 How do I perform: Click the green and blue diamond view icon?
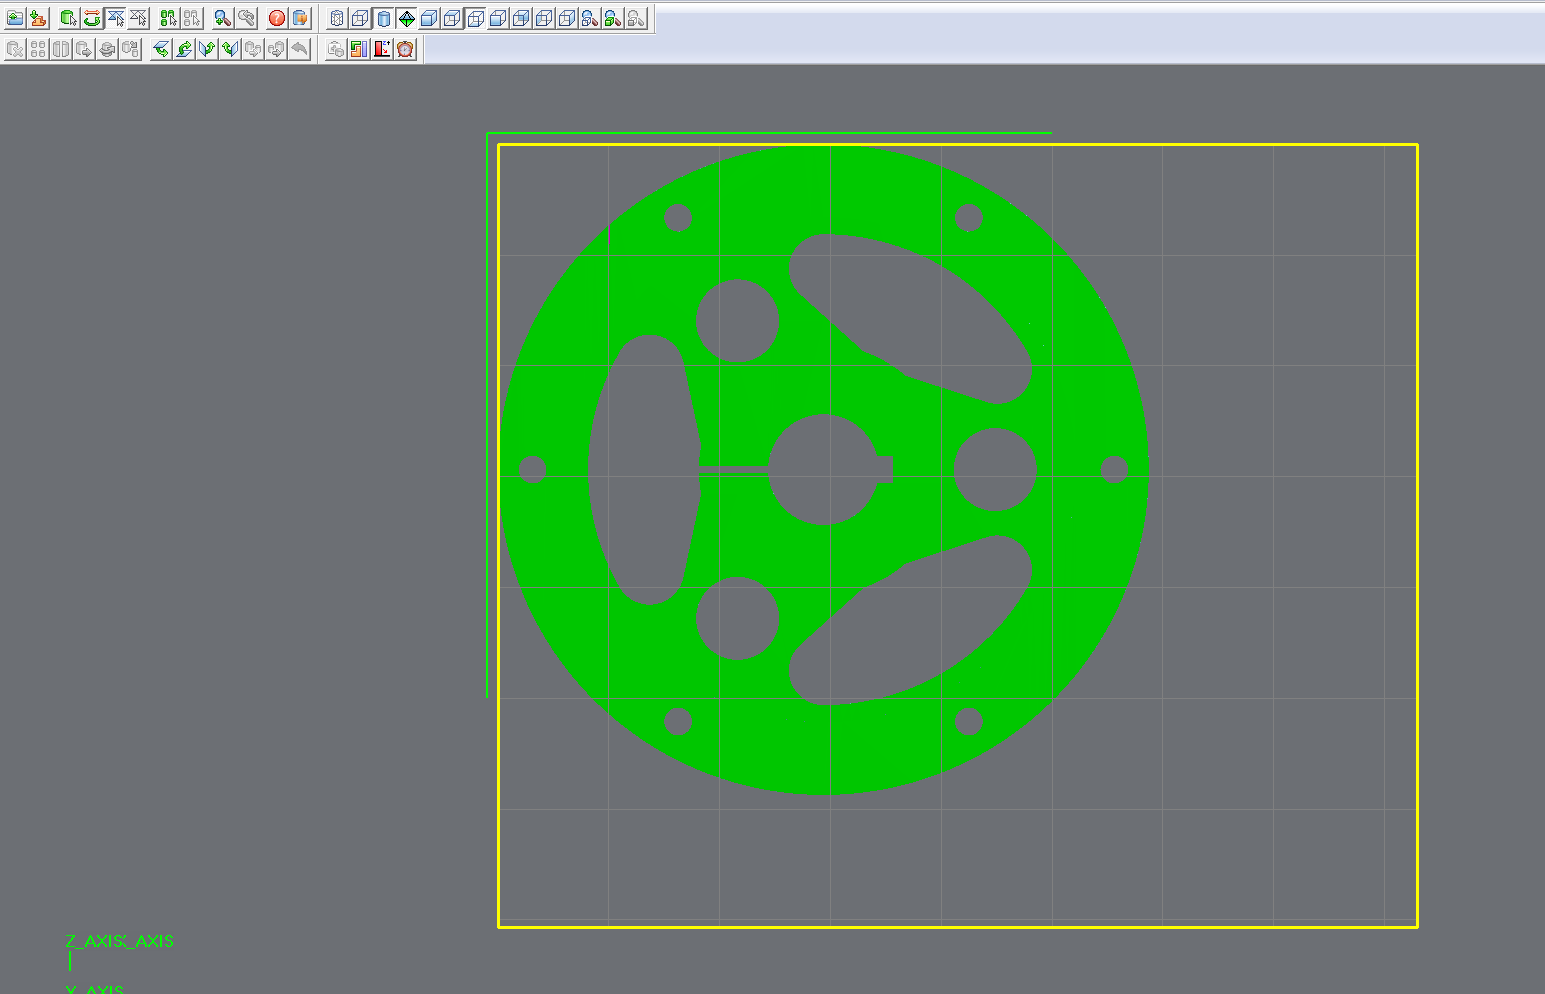coord(406,18)
